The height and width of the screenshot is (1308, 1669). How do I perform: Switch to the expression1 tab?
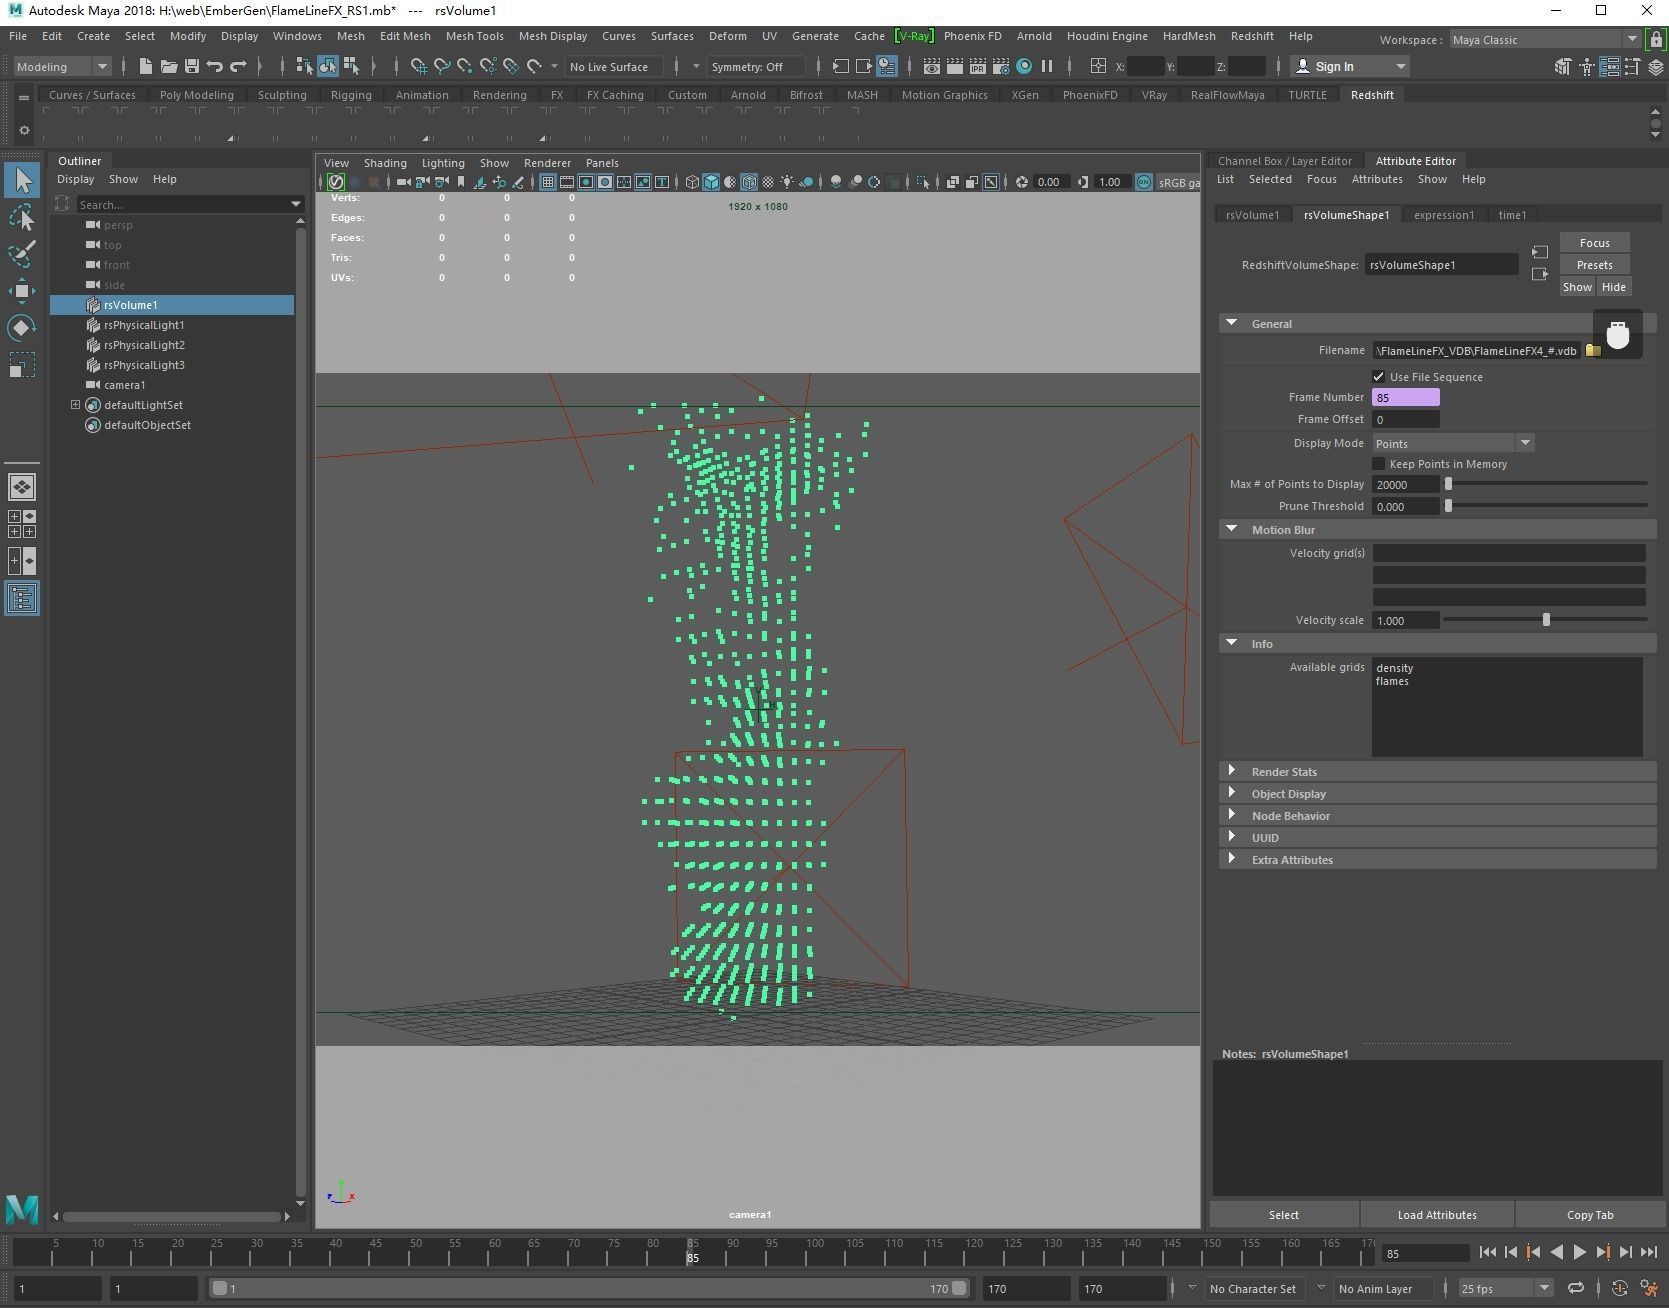coord(1444,215)
